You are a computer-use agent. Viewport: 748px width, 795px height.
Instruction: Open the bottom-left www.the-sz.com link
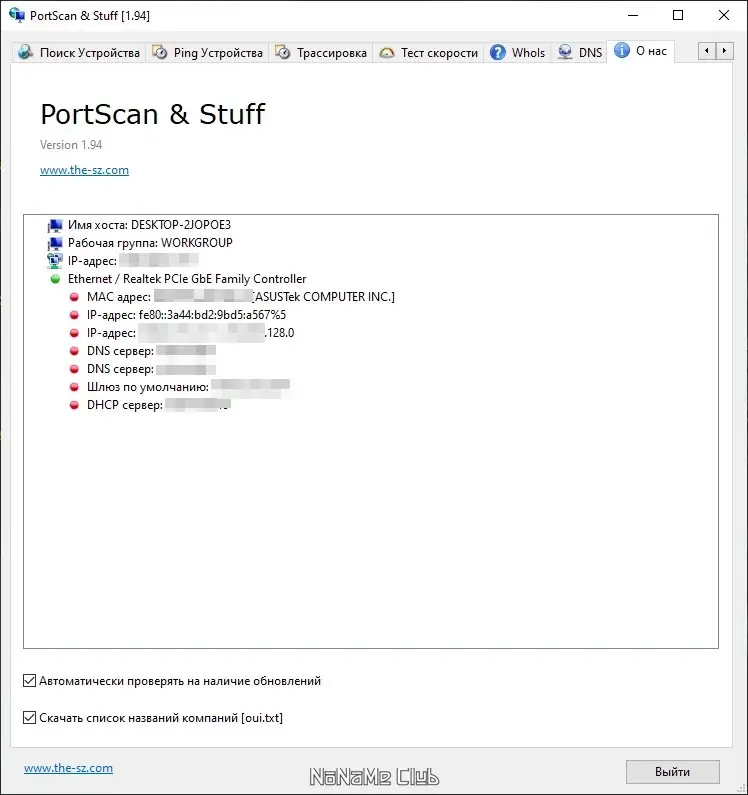tap(68, 768)
